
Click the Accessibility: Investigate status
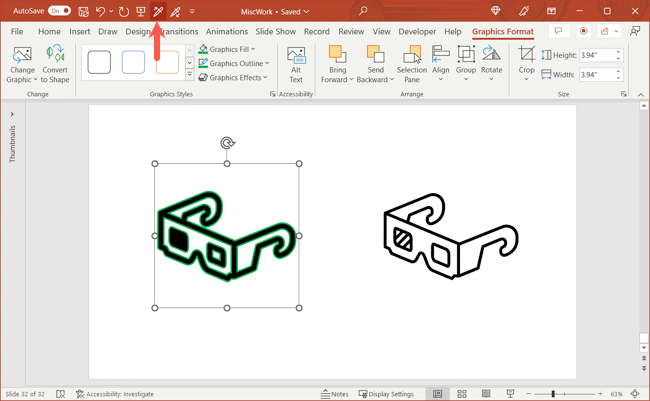(115, 394)
